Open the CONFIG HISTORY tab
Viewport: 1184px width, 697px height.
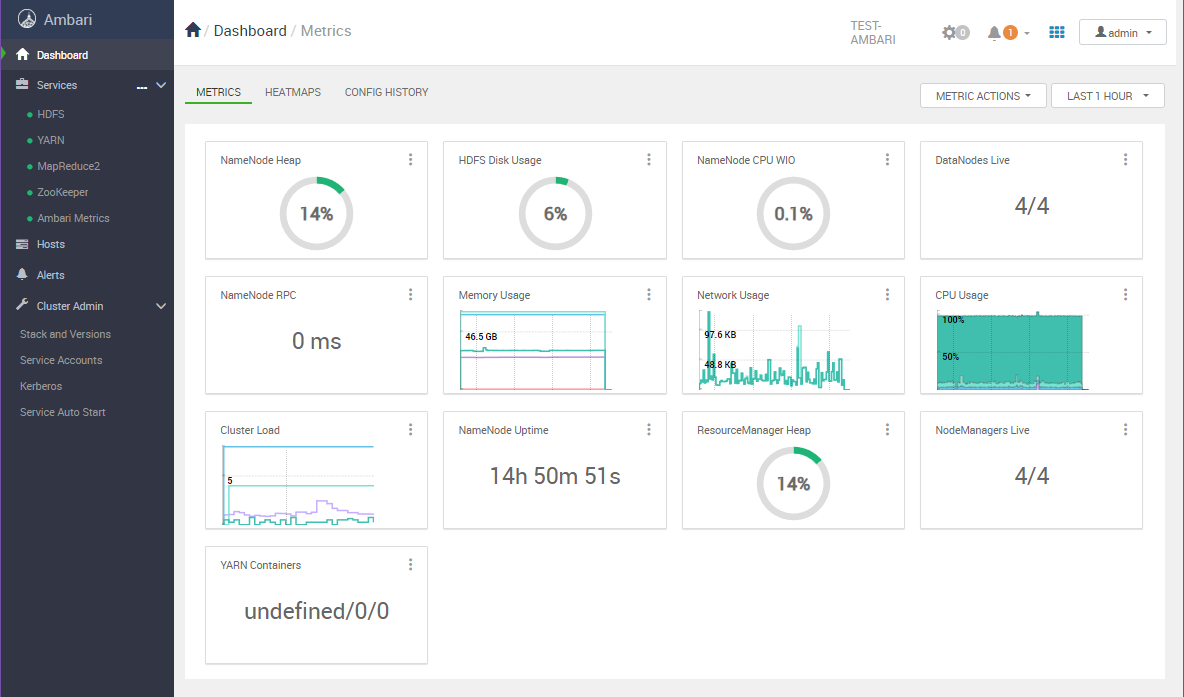[386, 91]
